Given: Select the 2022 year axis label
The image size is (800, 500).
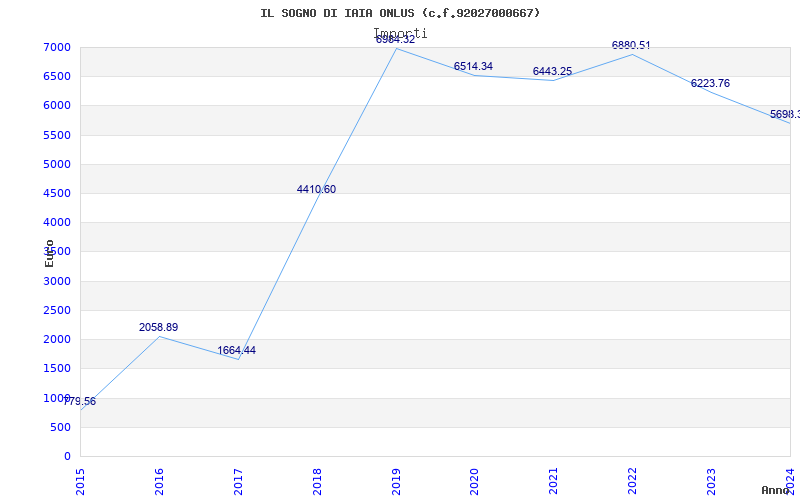Looking at the screenshot, I should tap(633, 482).
